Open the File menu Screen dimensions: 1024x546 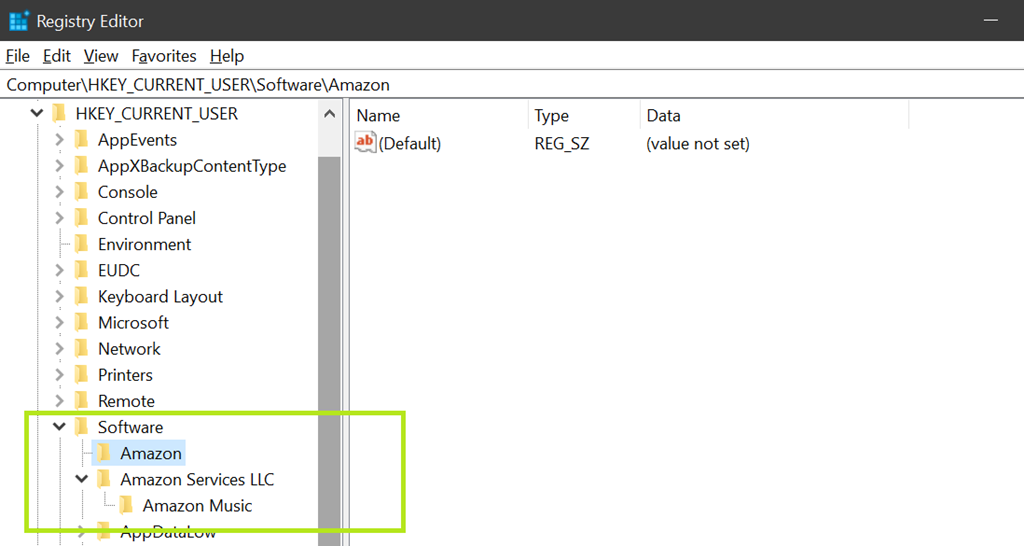pyautogui.click(x=18, y=56)
